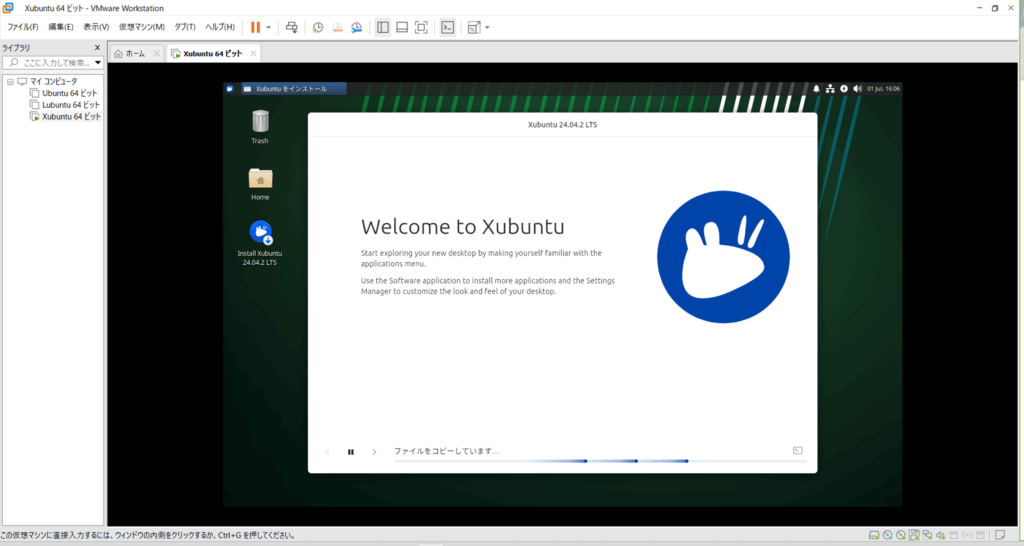This screenshot has width=1024, height=546.
Task: Click the take snapshot clock icon
Action: (x=318, y=27)
